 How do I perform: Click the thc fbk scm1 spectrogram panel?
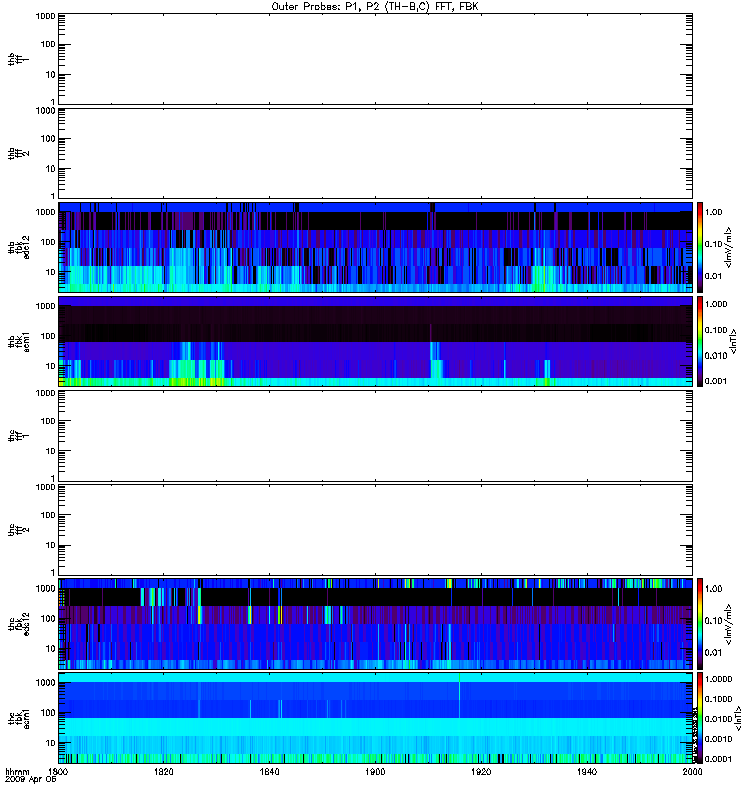point(376,718)
